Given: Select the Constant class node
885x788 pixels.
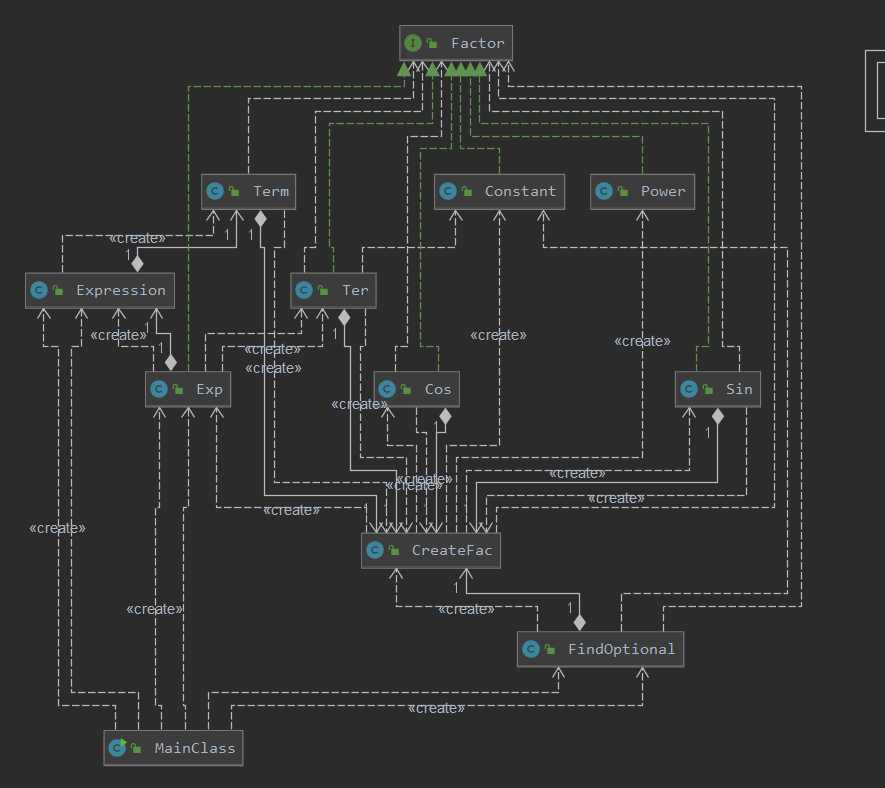Looking at the screenshot, I should [499, 191].
